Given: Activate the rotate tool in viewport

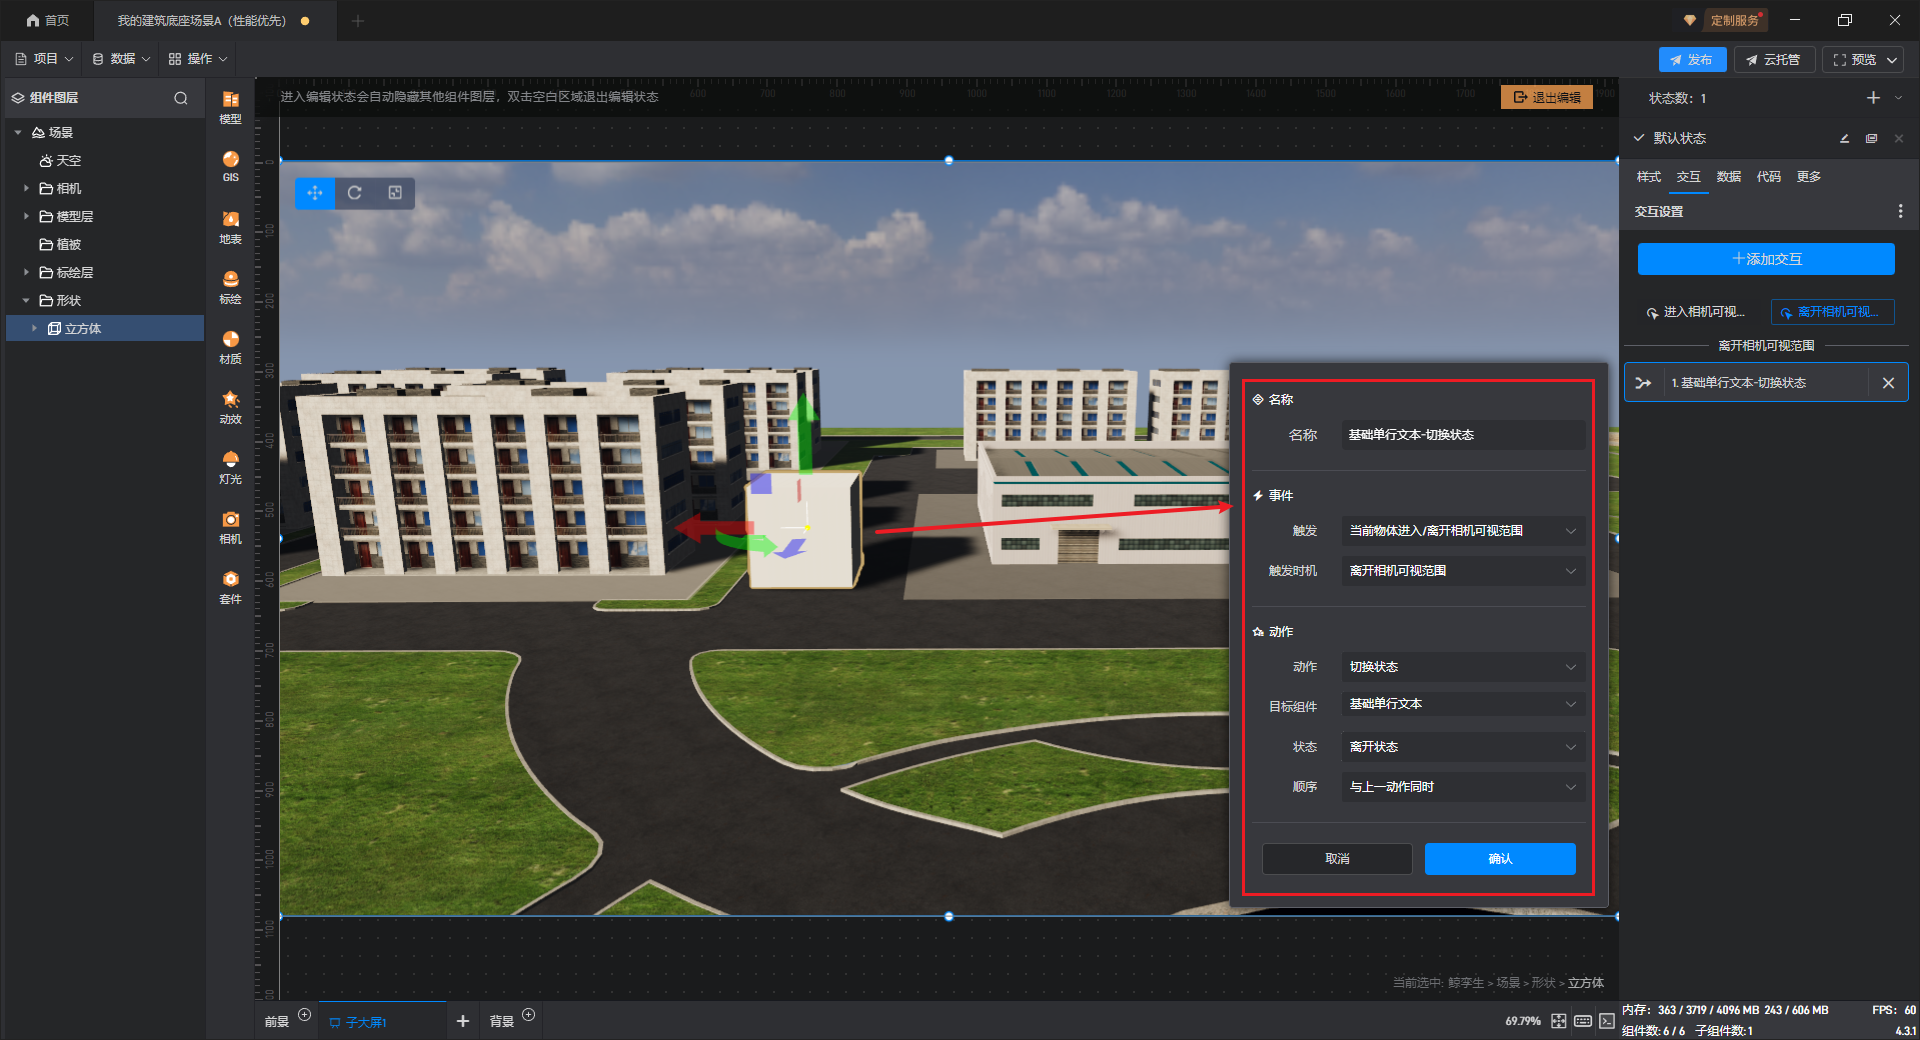Looking at the screenshot, I should (x=355, y=193).
